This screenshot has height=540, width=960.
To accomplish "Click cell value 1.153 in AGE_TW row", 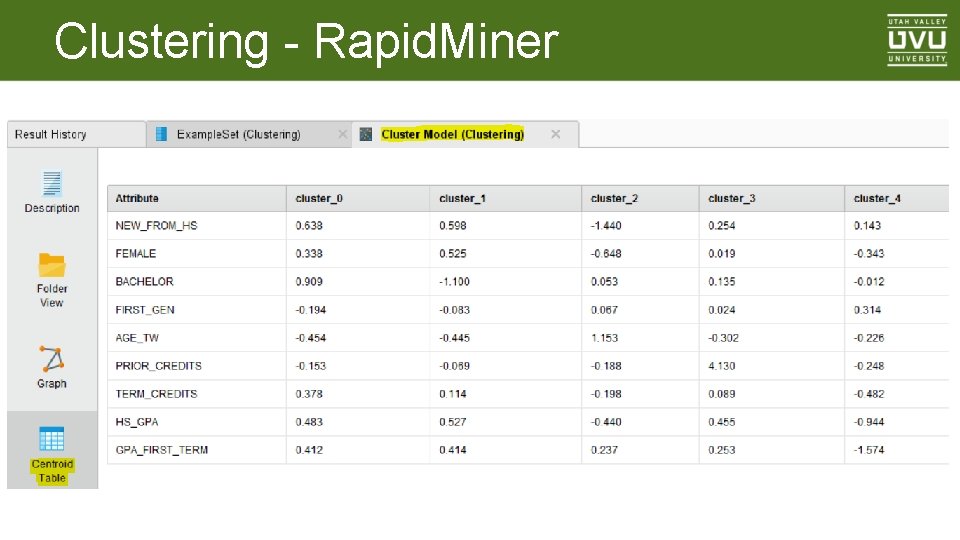I will pos(604,338).
